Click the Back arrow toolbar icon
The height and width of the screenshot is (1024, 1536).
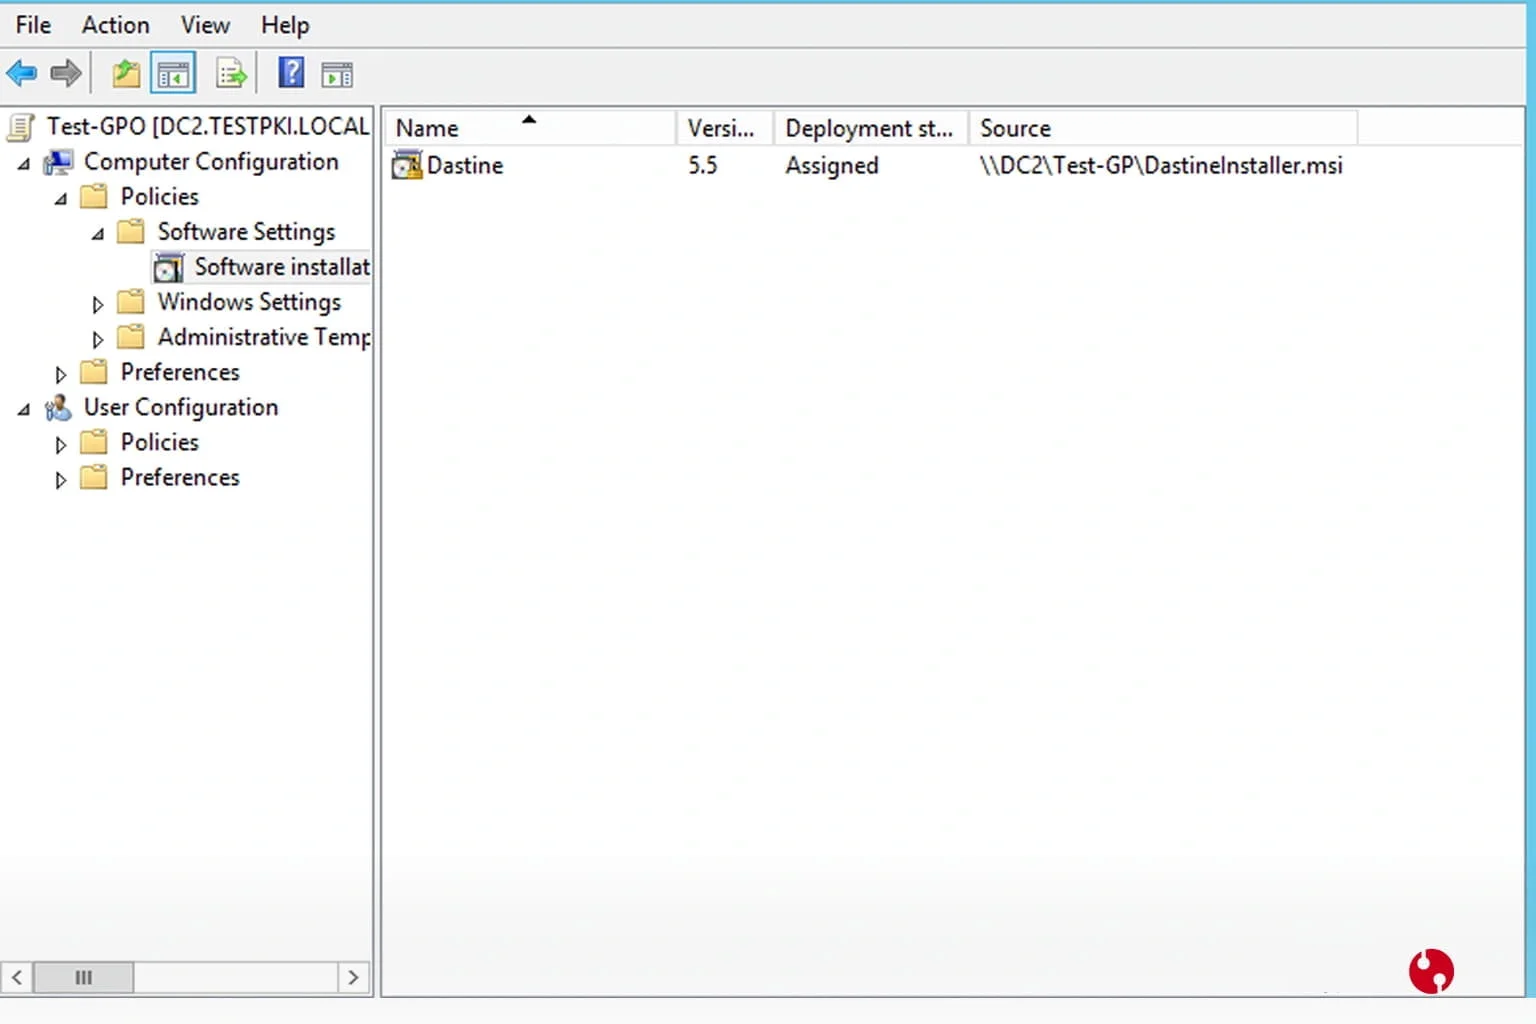coord(22,73)
